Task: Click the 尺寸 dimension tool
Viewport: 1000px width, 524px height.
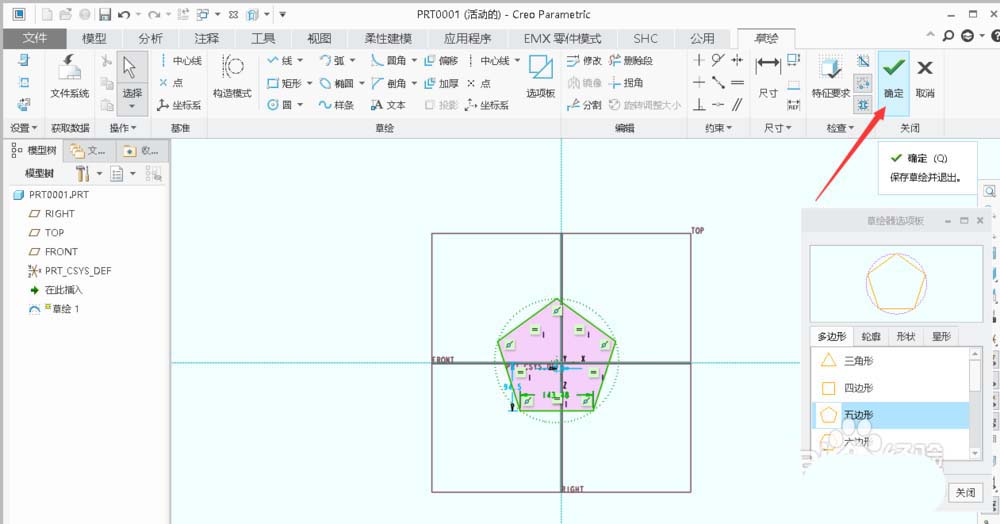Action: point(768,77)
